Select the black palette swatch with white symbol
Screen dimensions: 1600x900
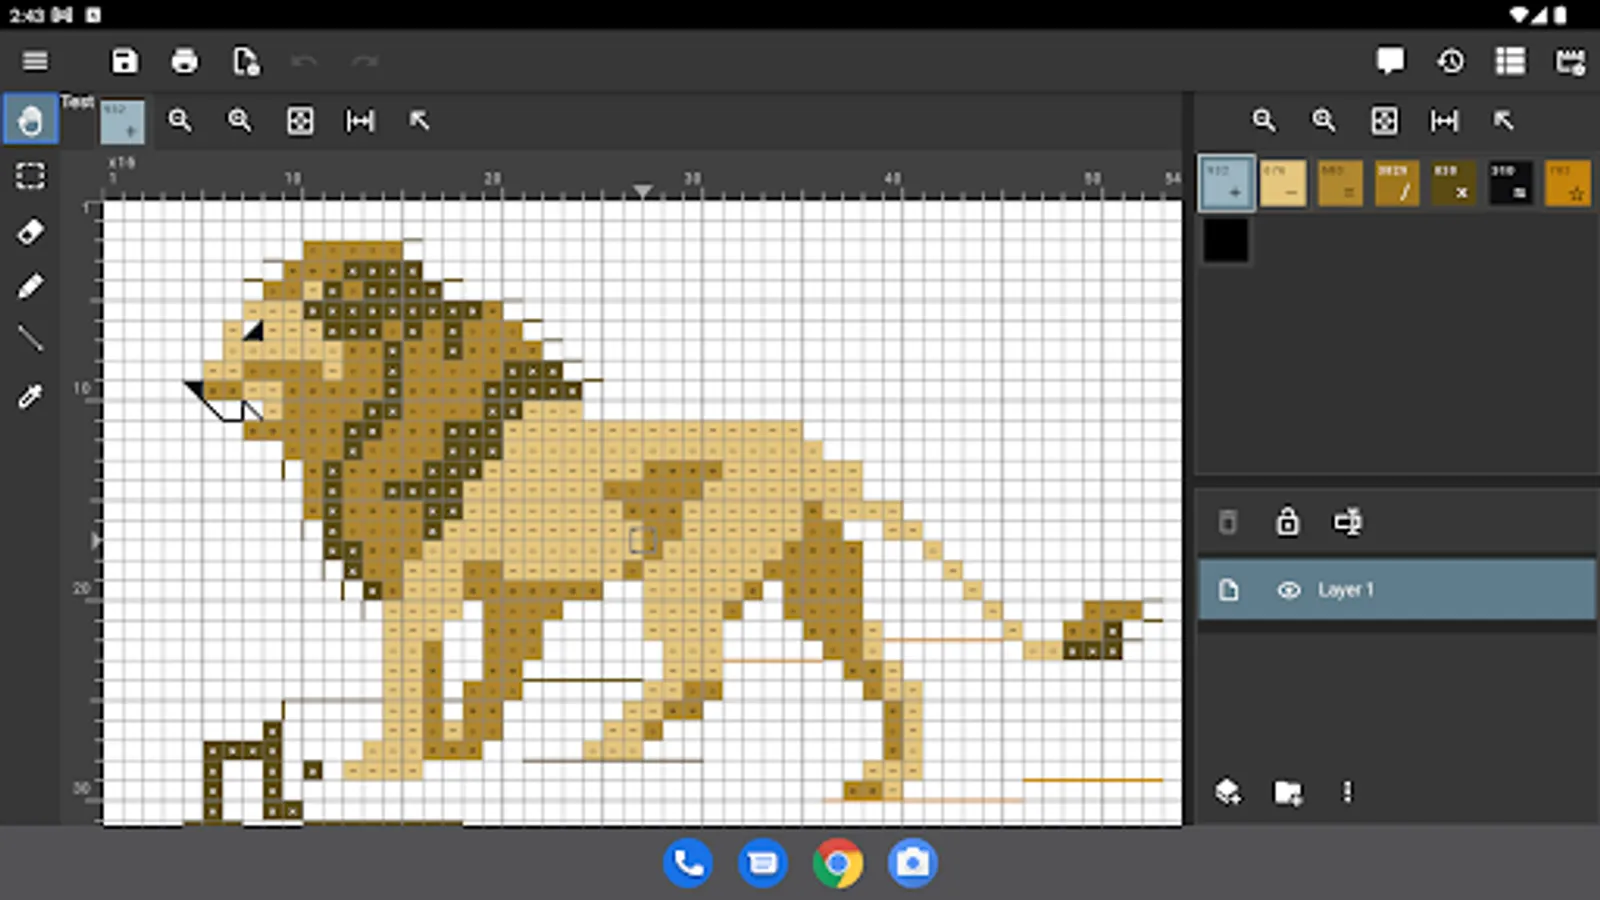pos(1510,183)
